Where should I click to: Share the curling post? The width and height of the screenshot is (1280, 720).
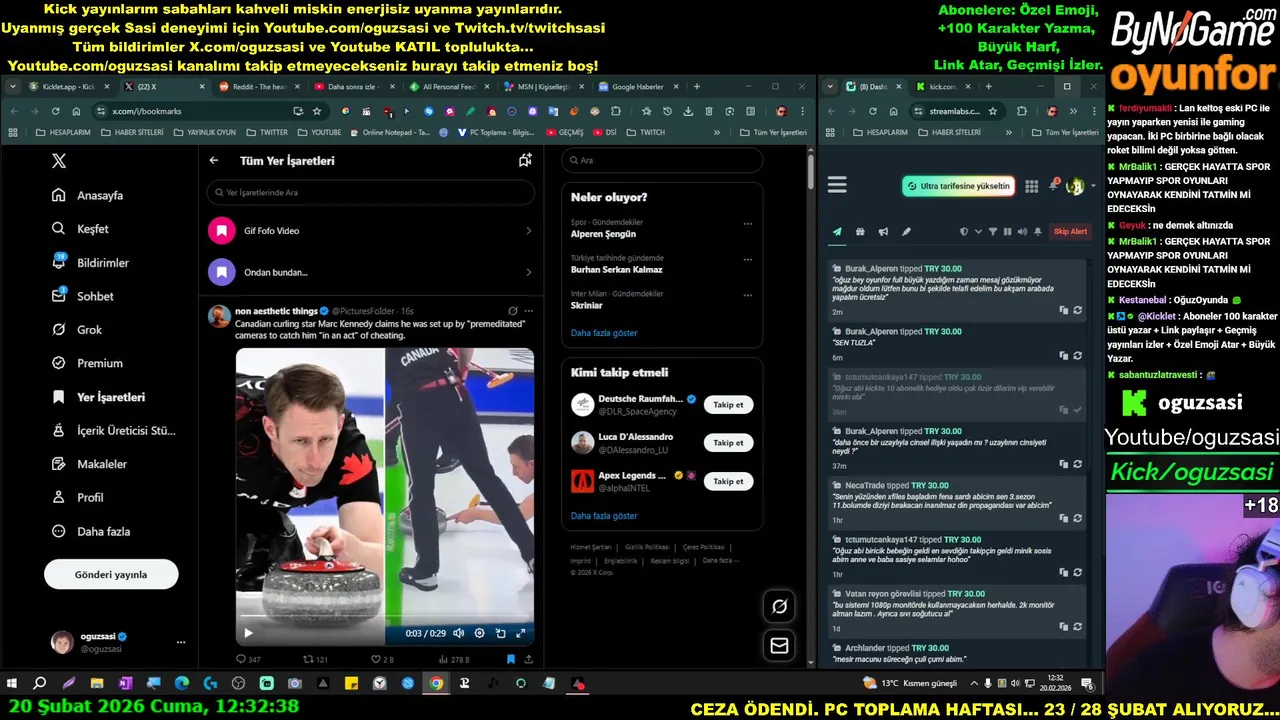[x=528, y=659]
